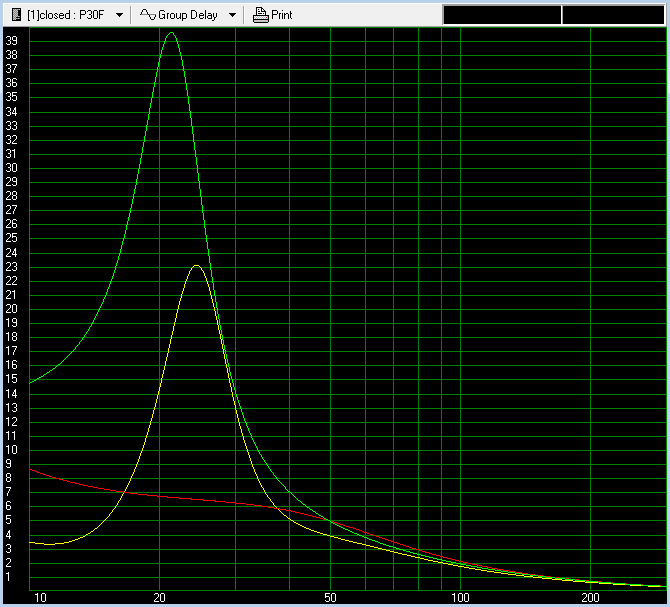Click the peak of the yellow curve
670x607 pixels.
[x=196, y=266]
